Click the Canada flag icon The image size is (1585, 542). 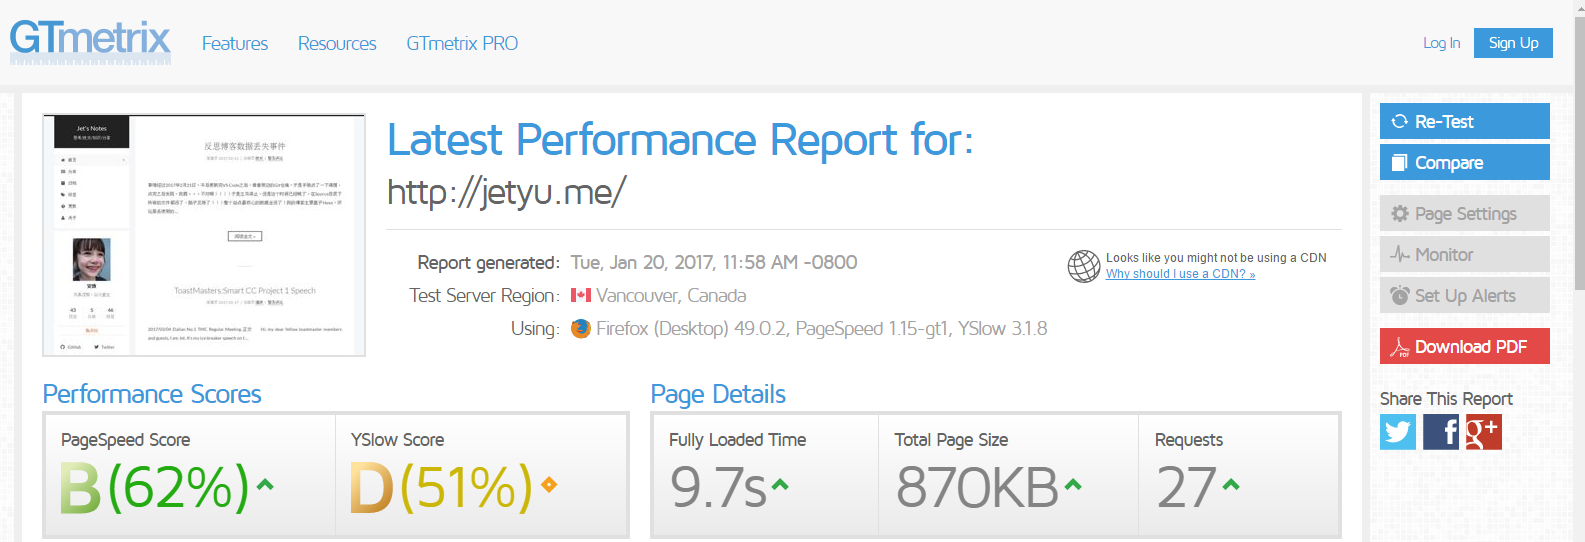coord(581,296)
